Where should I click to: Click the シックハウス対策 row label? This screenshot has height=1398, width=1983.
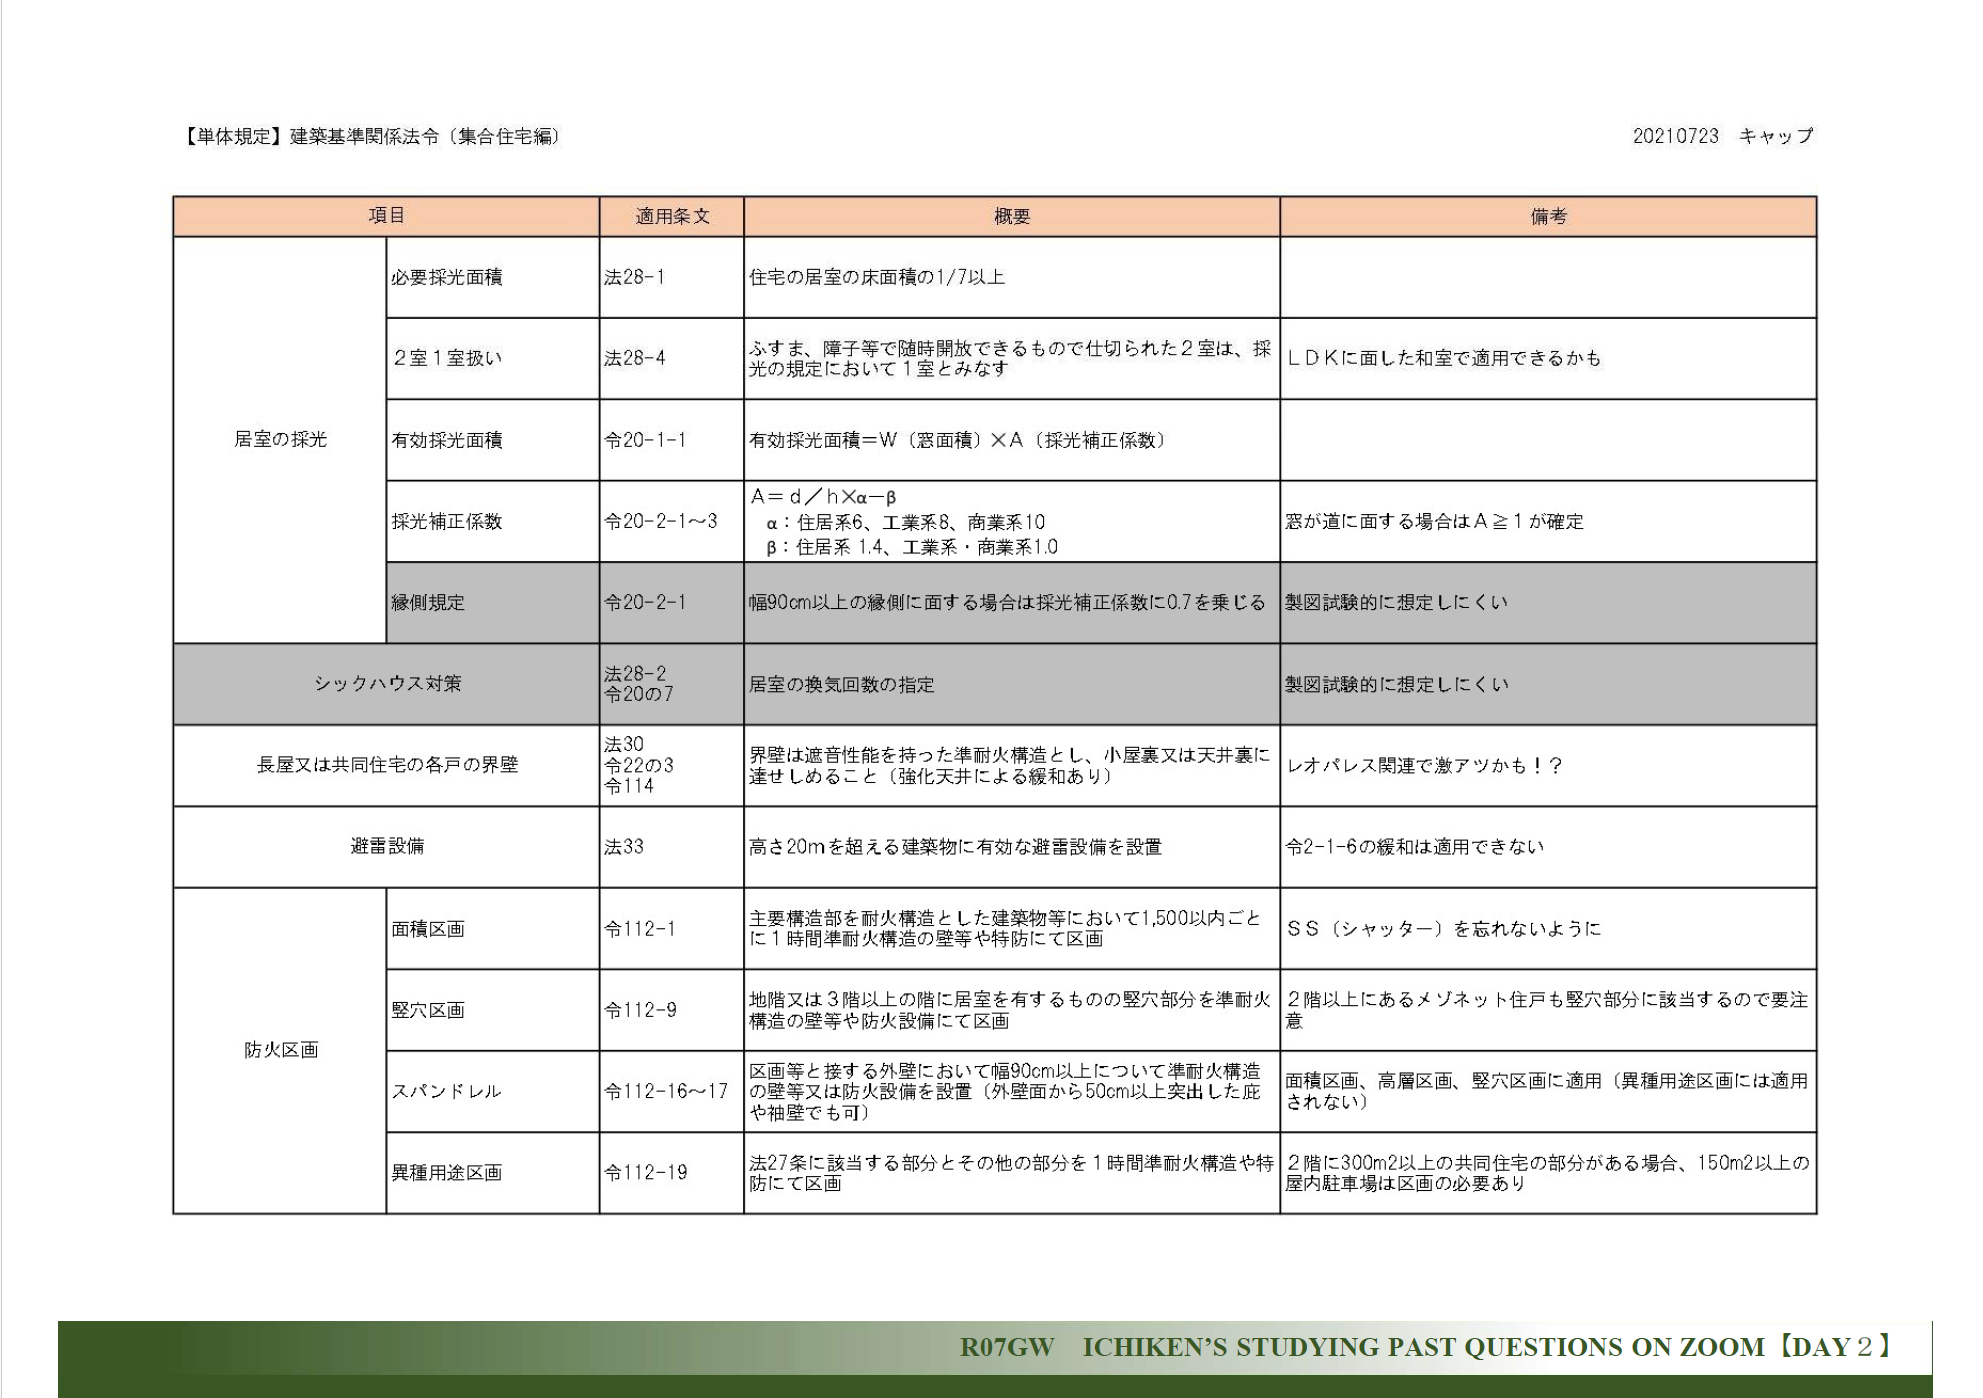(386, 684)
